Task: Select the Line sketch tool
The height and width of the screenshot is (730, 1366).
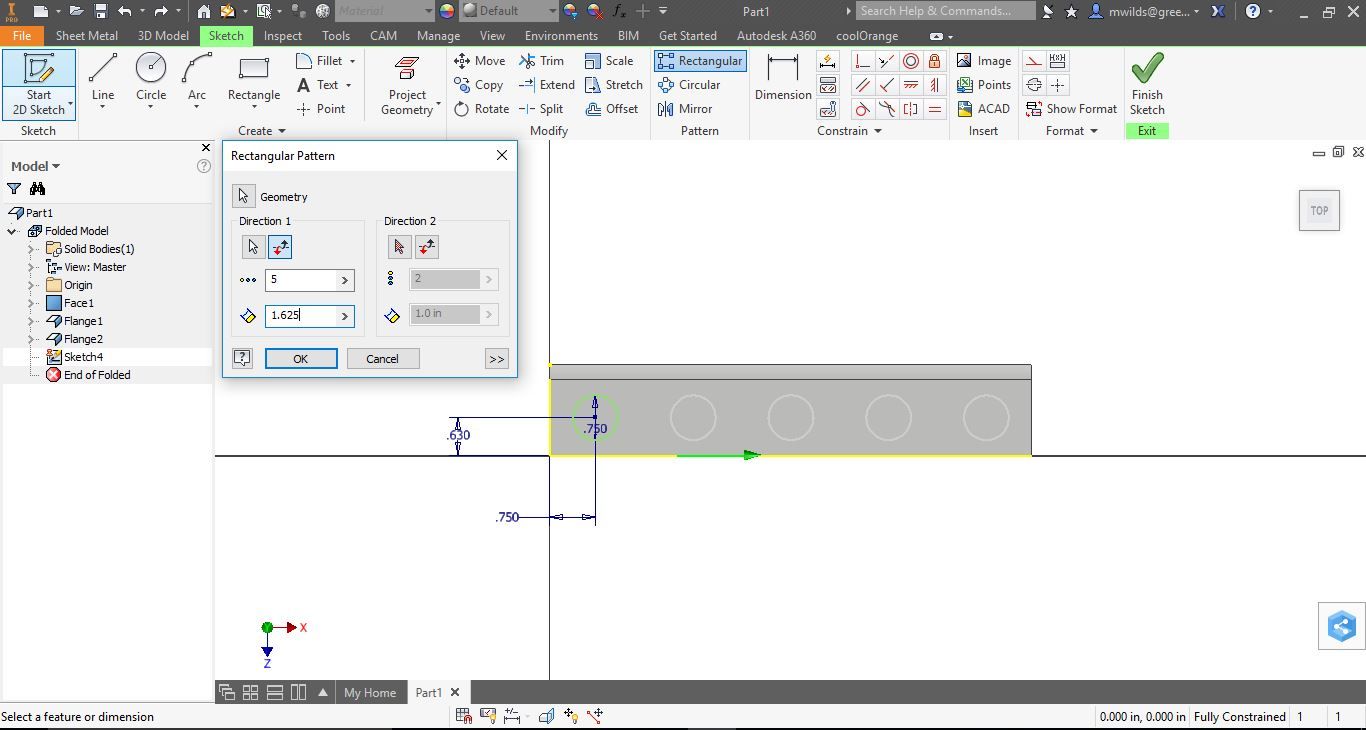Action: [103, 80]
